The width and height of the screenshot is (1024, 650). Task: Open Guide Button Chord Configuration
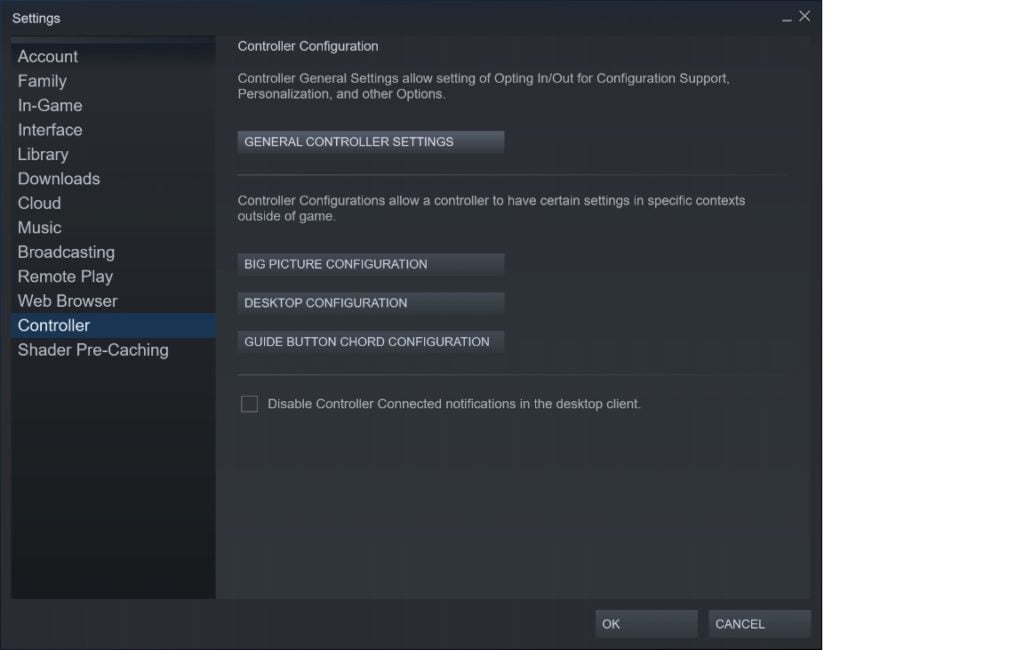(371, 342)
